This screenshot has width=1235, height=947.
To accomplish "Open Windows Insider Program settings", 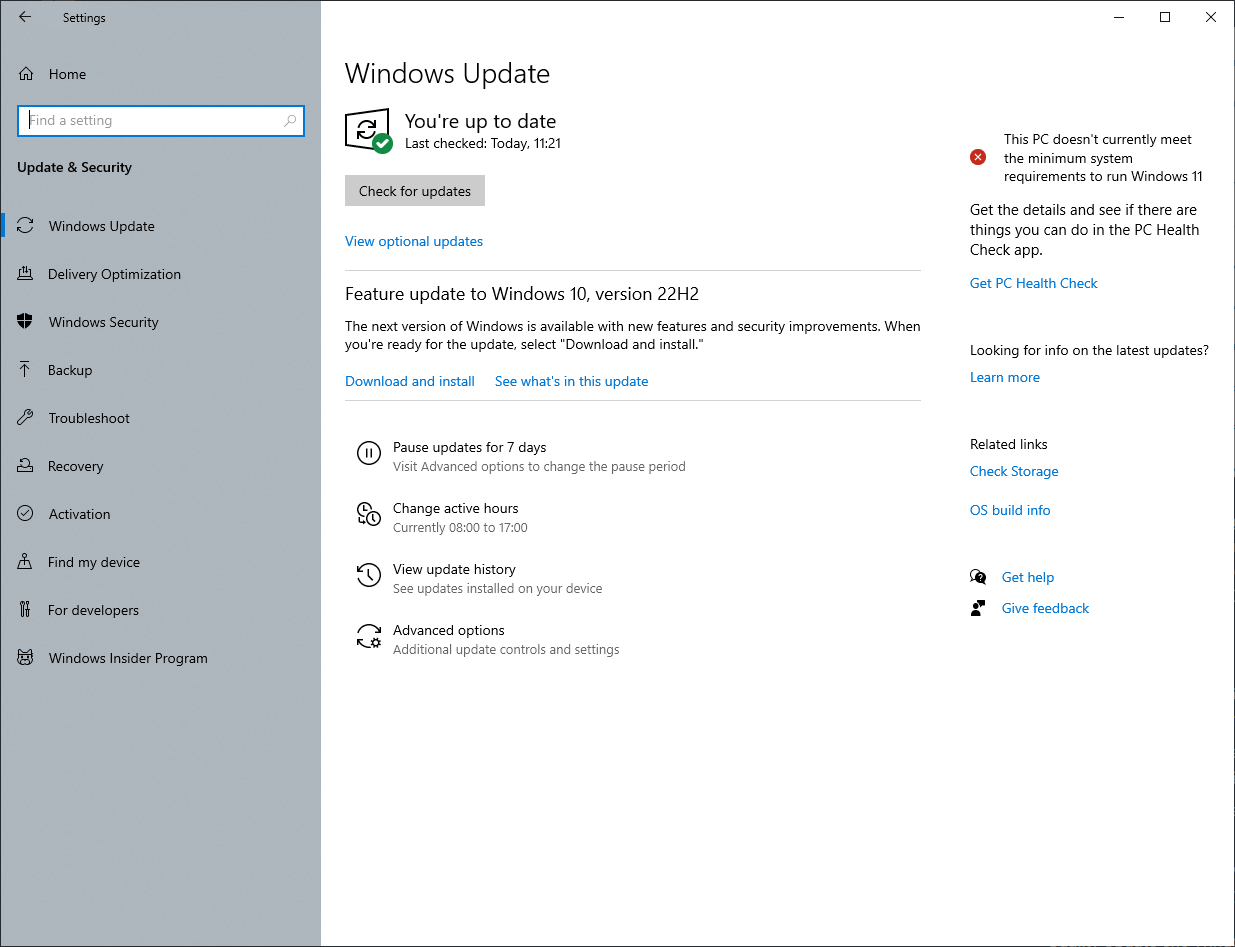I will coord(160,658).
